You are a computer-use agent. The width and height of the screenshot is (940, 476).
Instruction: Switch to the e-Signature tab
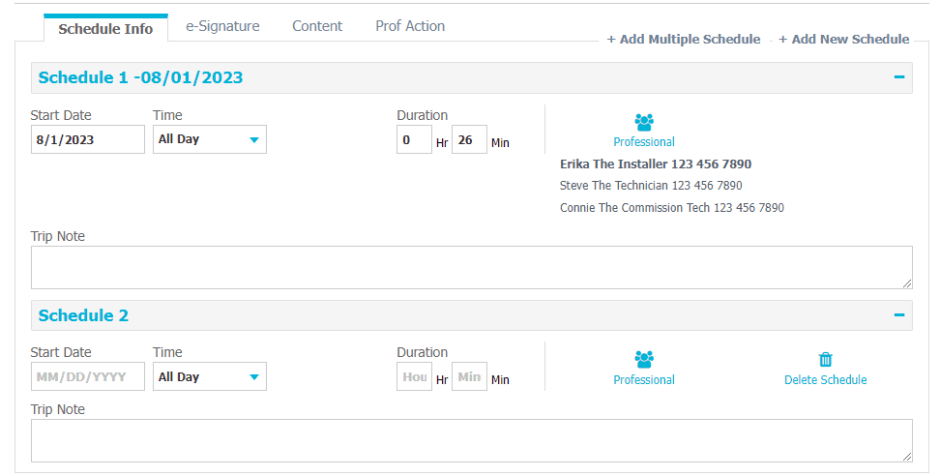222,26
